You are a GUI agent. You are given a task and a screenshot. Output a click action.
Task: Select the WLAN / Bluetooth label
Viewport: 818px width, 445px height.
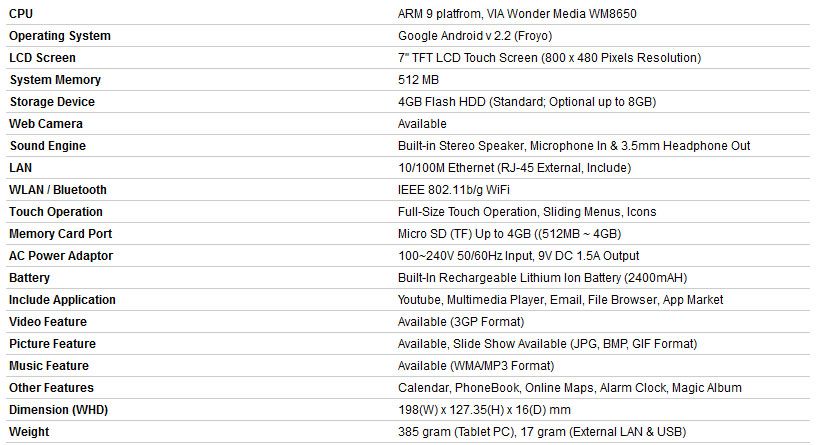point(57,190)
